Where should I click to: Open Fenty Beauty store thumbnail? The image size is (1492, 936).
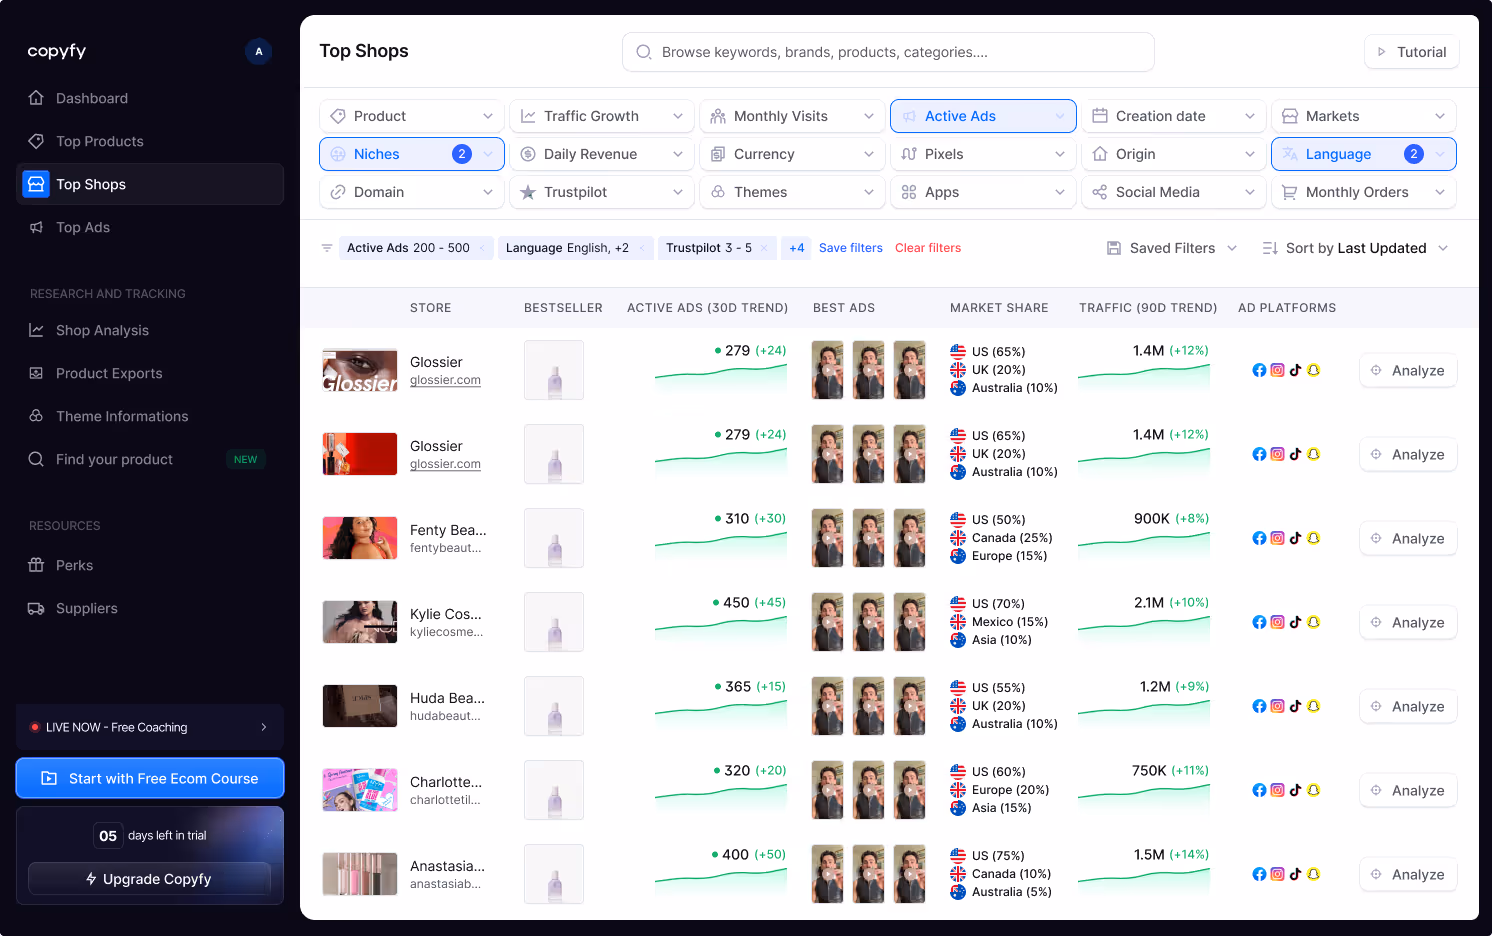point(360,538)
